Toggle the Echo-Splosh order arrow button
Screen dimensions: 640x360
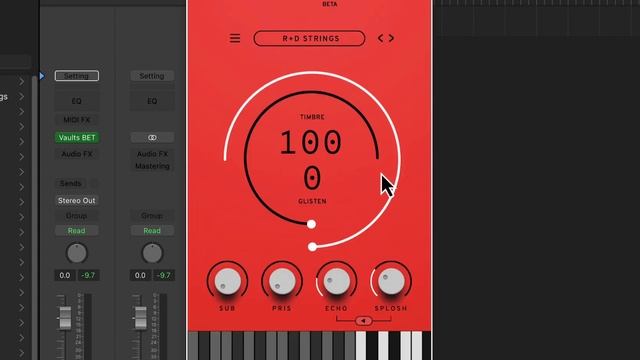(x=363, y=321)
